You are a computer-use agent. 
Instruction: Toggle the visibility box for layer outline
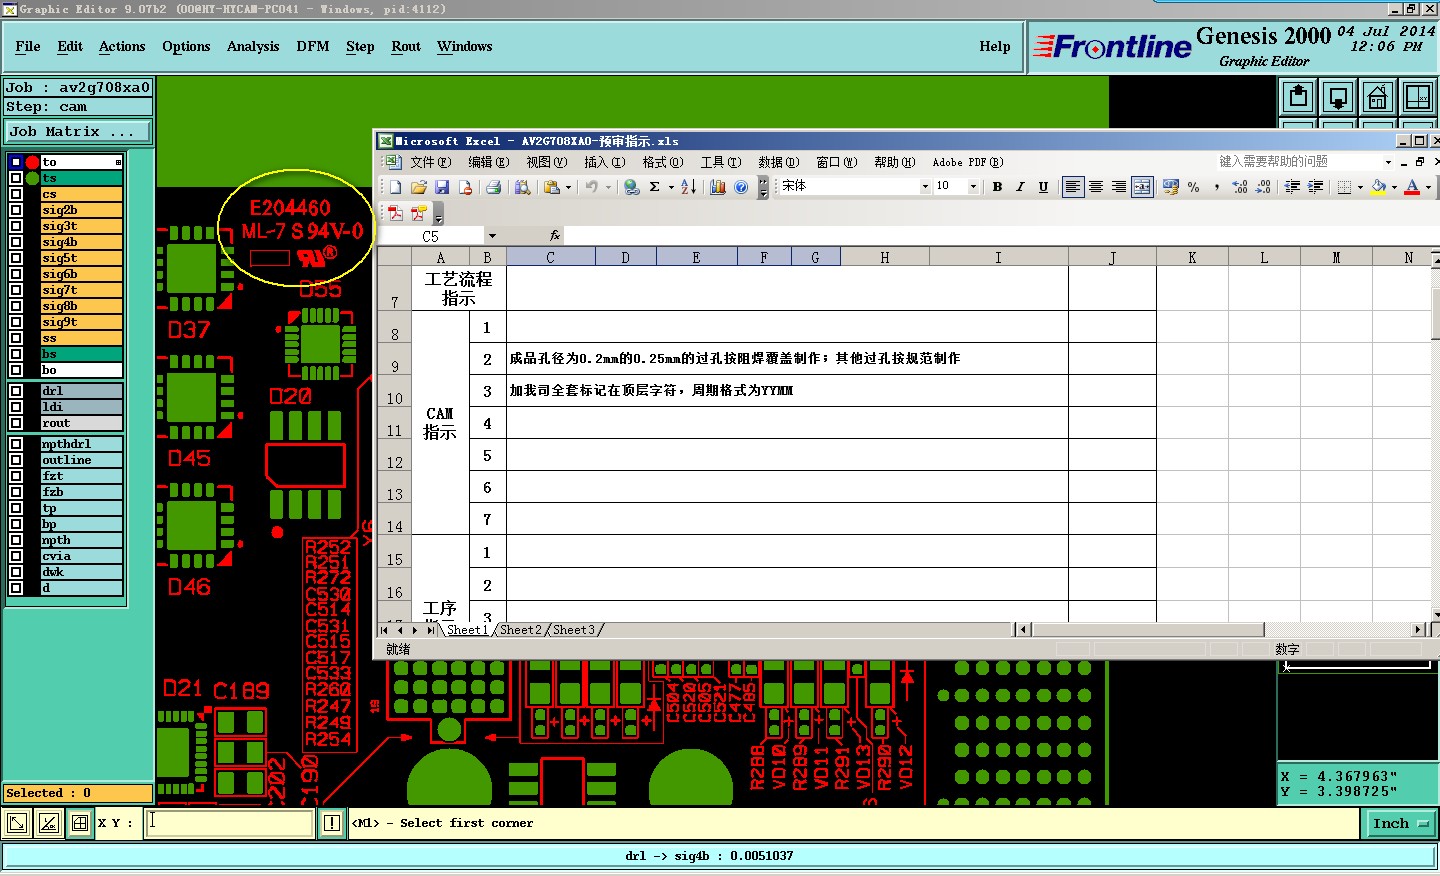tap(16, 460)
